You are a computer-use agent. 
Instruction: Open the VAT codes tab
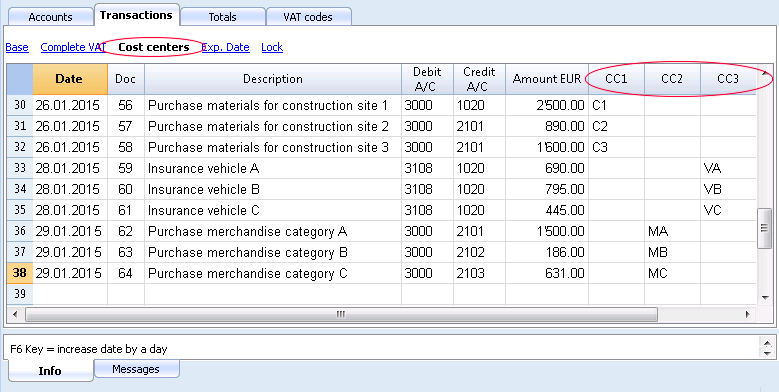(x=309, y=17)
